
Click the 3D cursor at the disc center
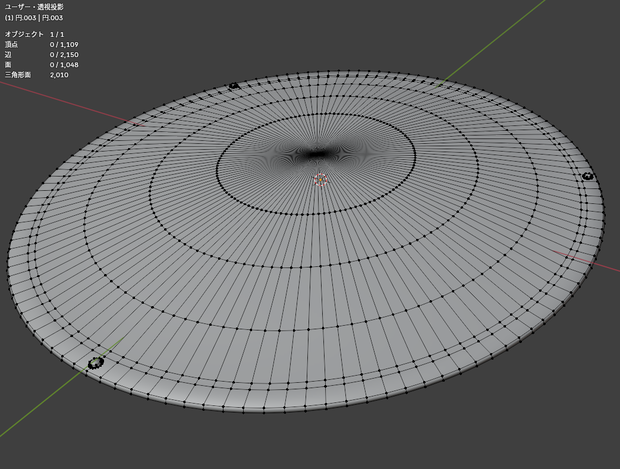click(x=321, y=180)
